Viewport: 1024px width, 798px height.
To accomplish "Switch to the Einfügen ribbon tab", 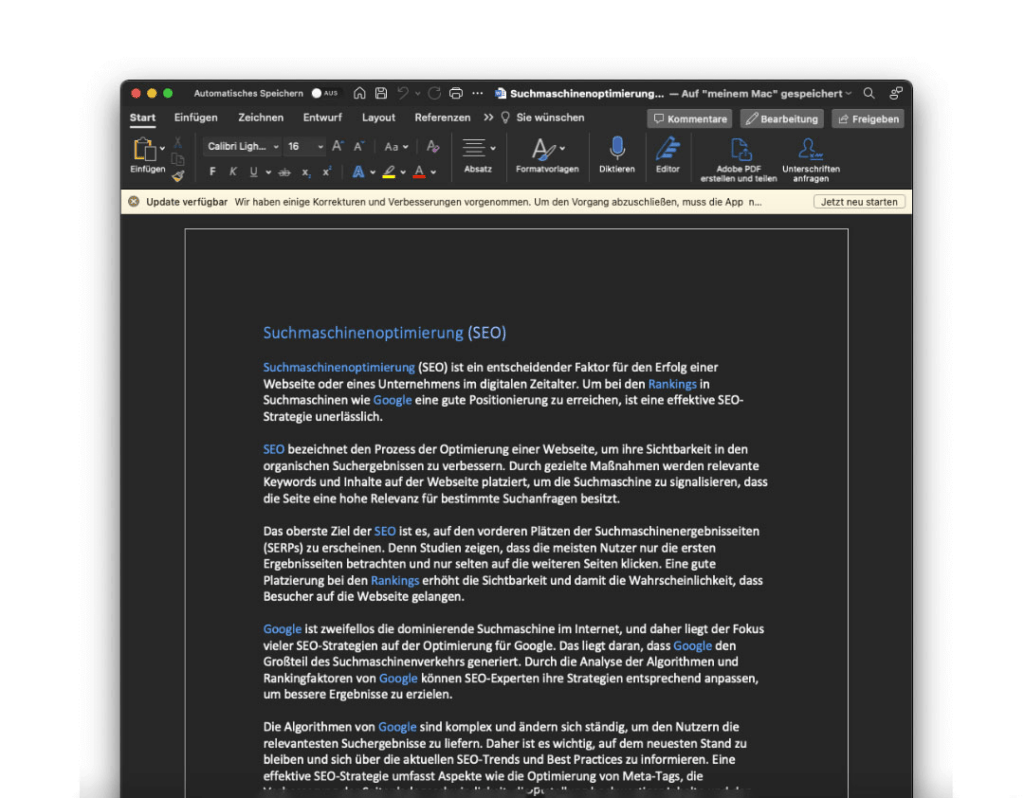I will coord(196,117).
